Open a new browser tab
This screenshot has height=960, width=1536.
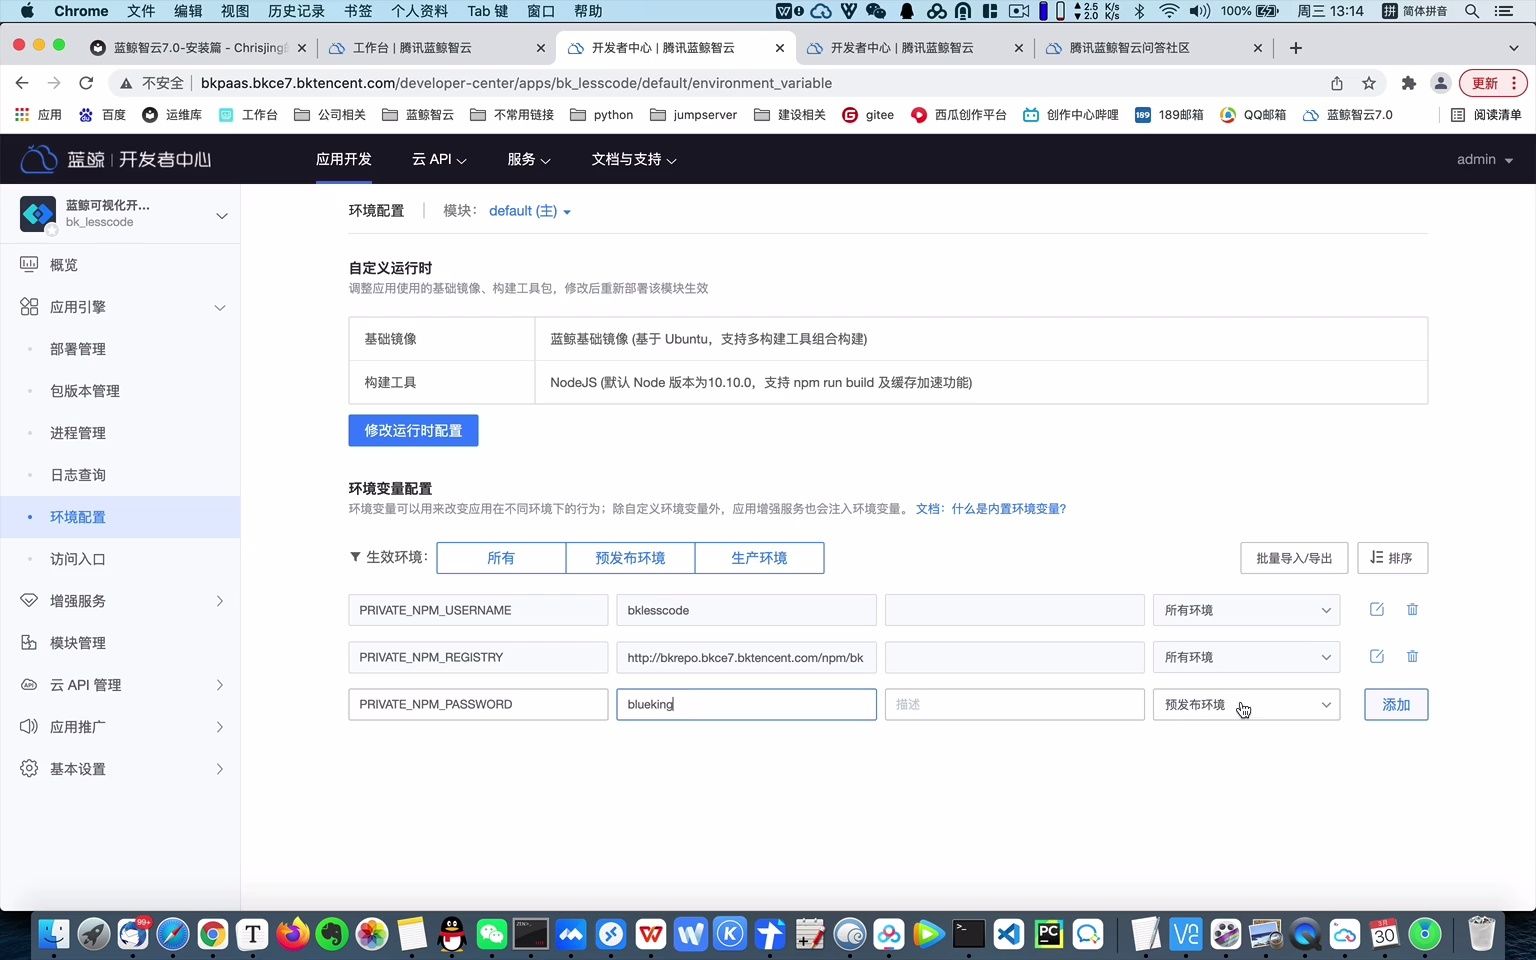tap(1295, 48)
